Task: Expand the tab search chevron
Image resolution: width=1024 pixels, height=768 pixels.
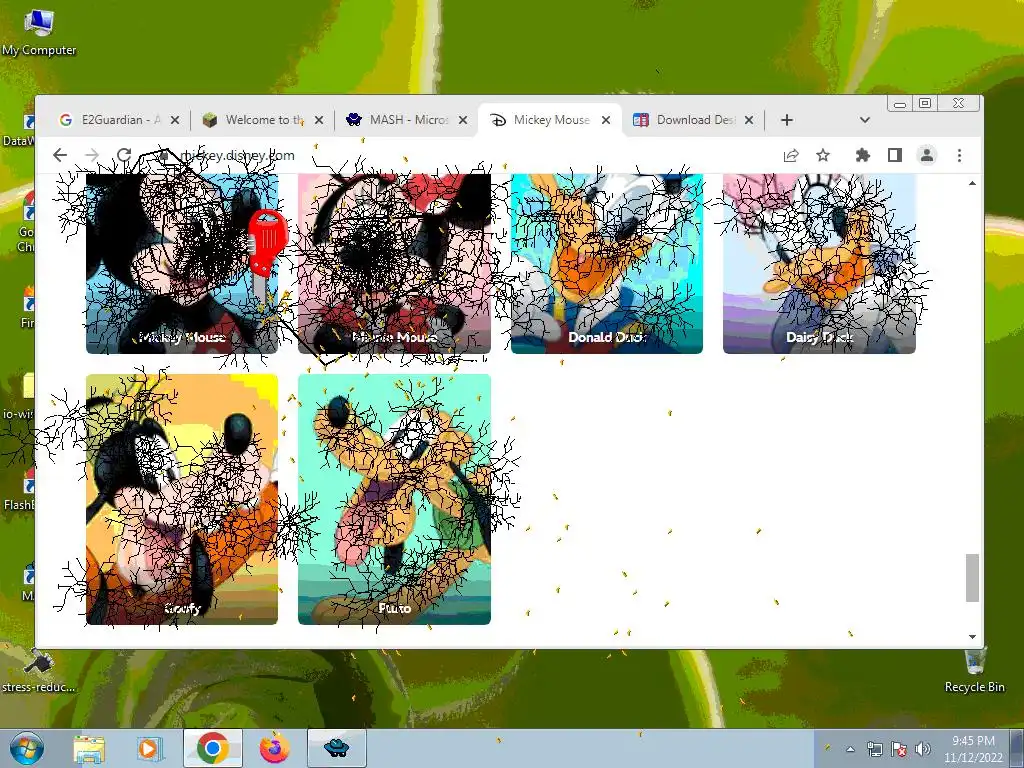Action: click(x=865, y=120)
